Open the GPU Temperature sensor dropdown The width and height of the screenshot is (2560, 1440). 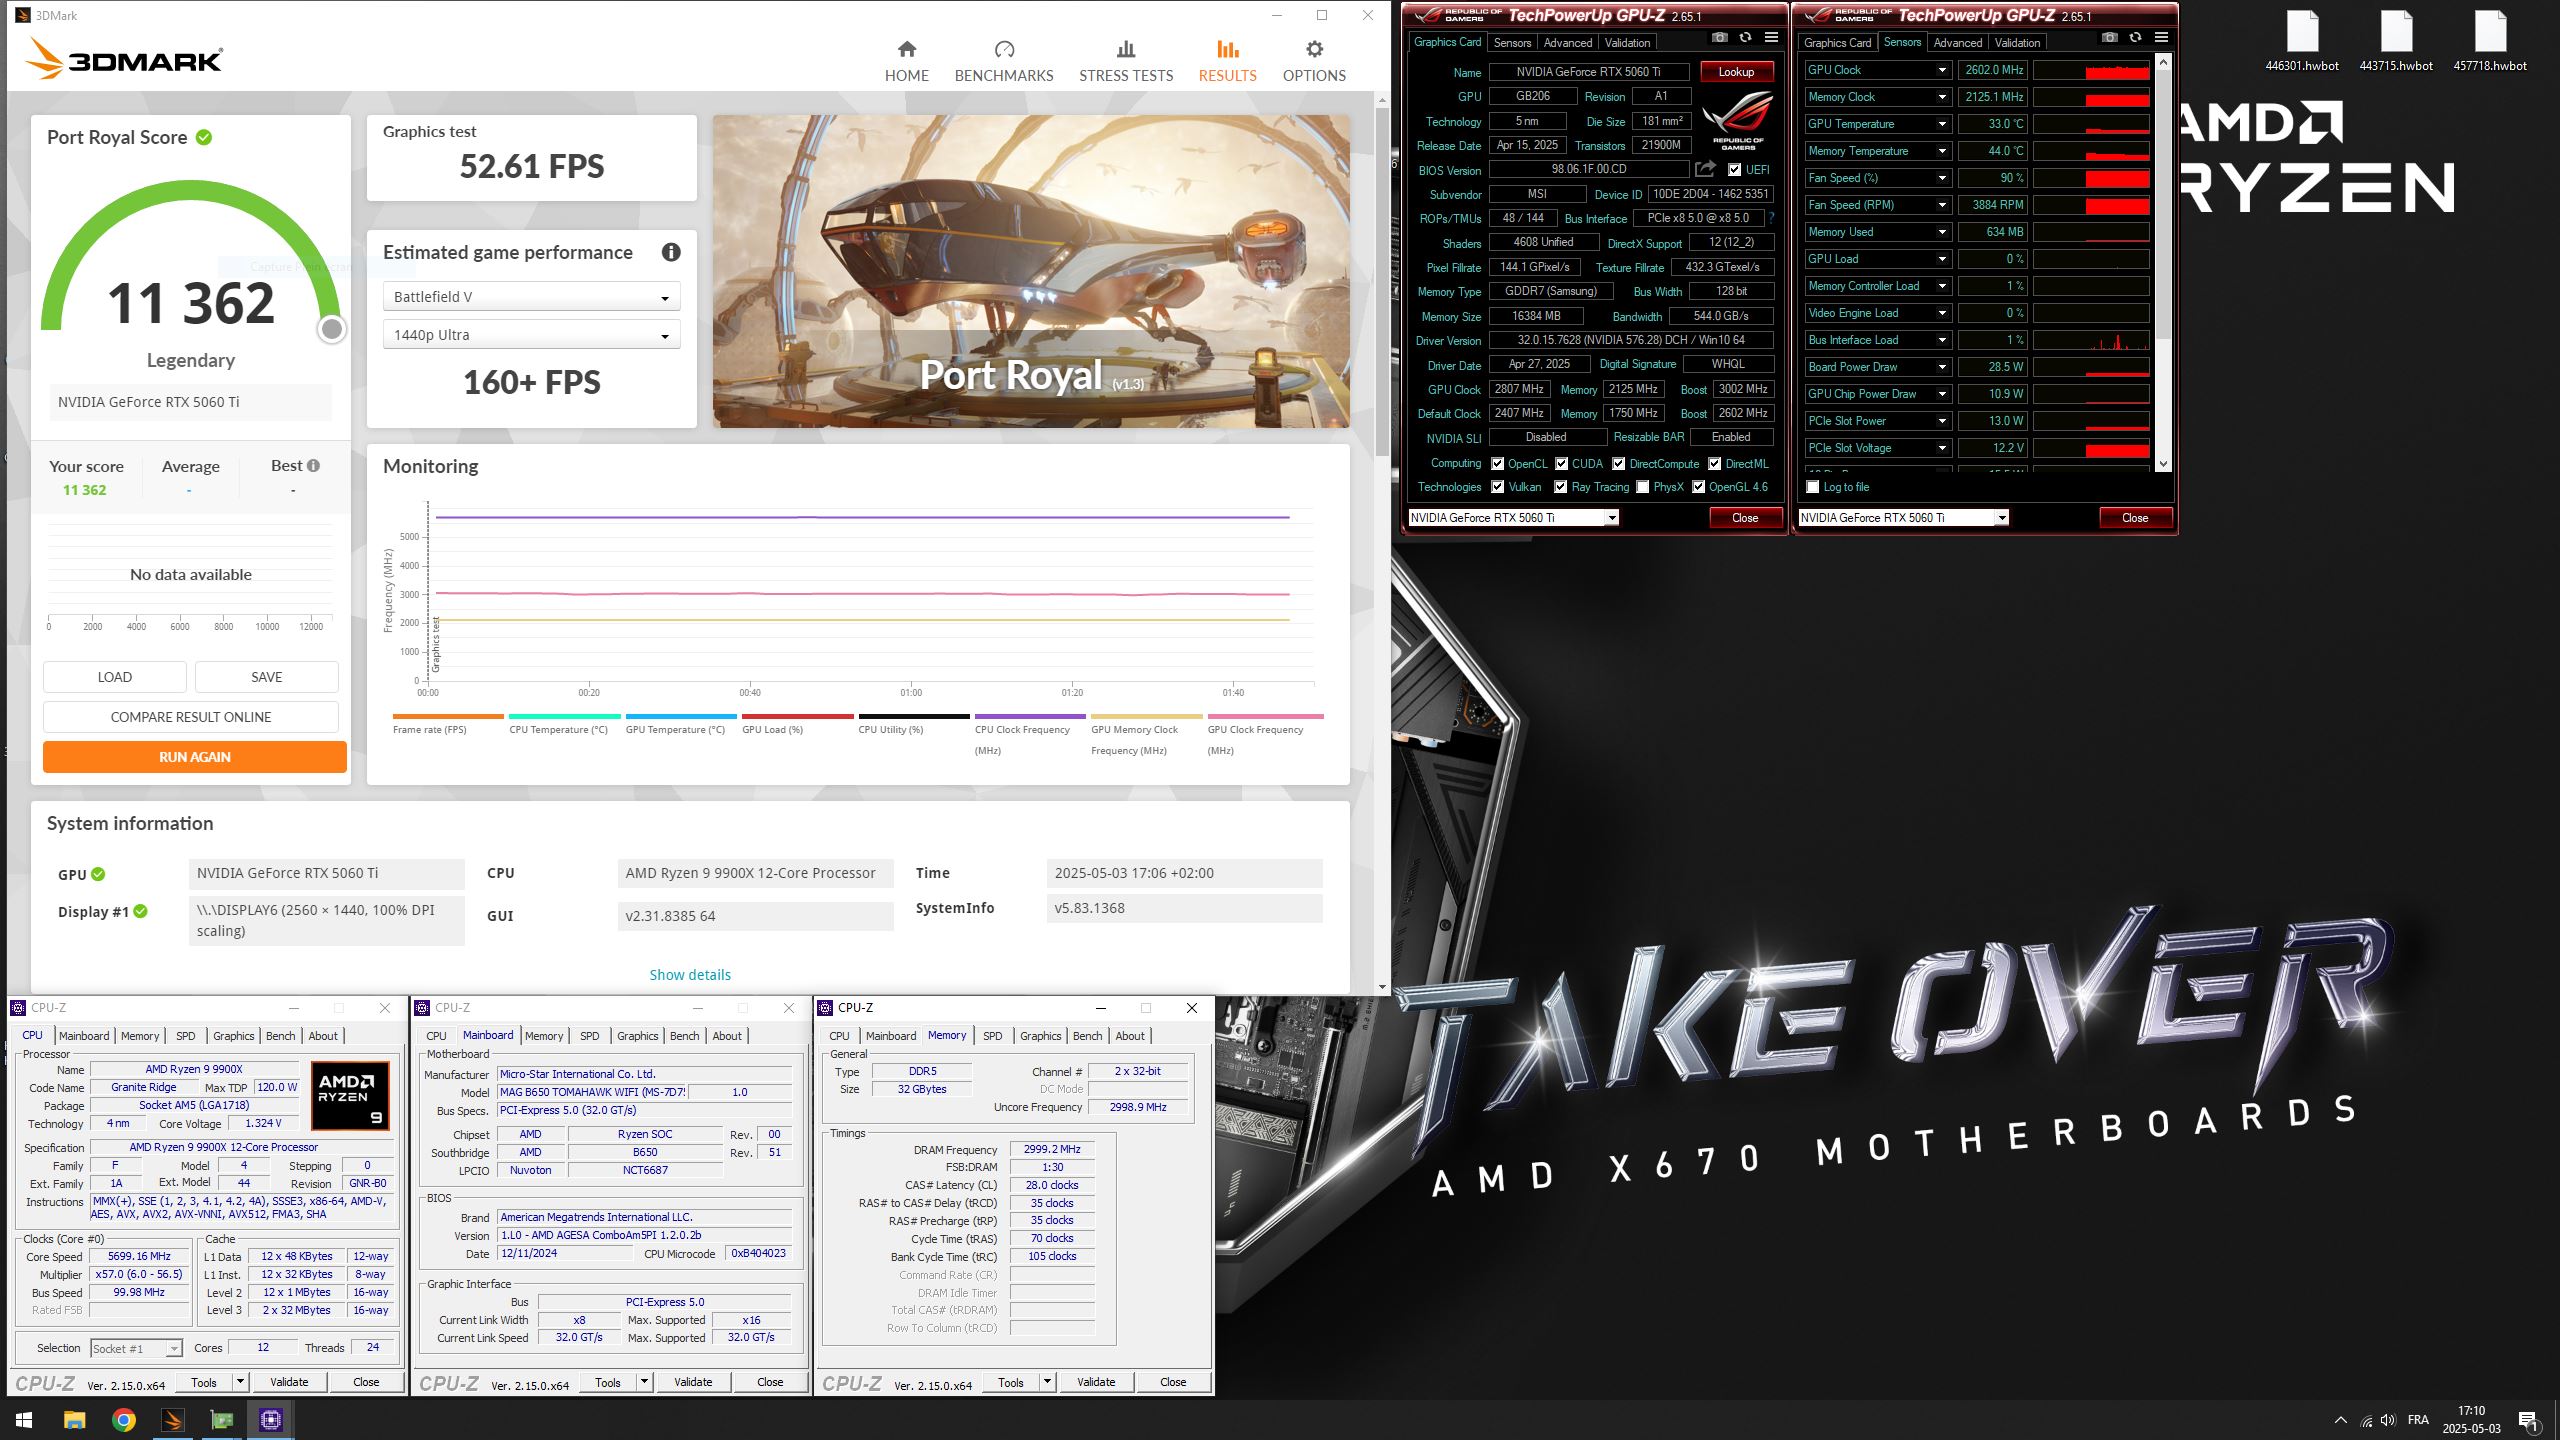point(1941,124)
